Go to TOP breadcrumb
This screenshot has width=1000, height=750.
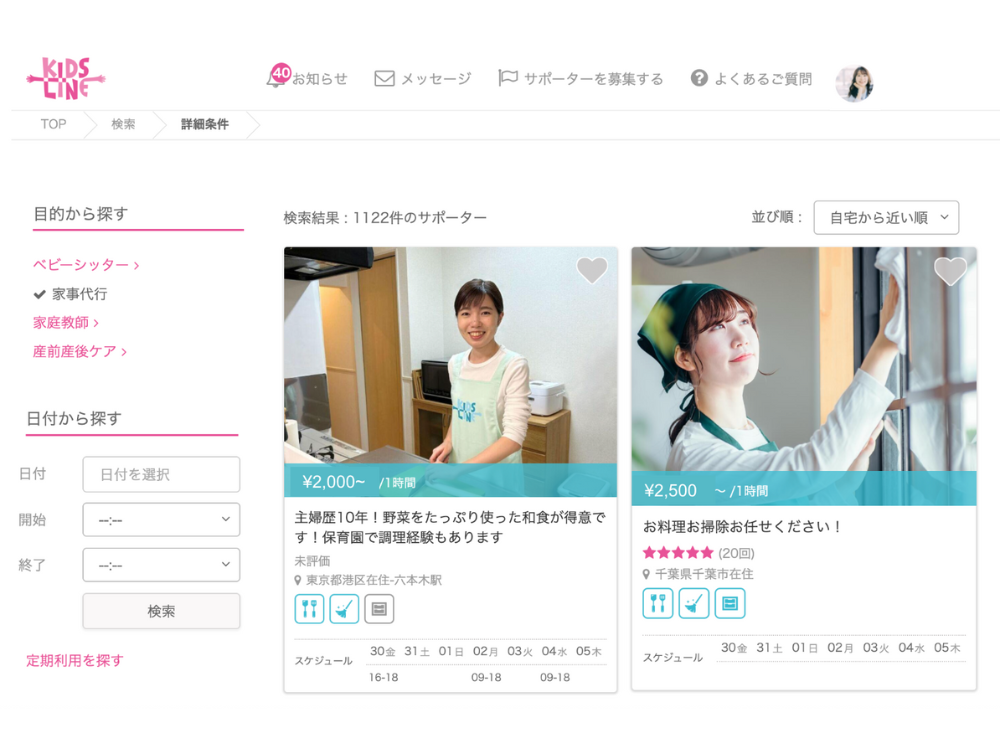tap(53, 125)
